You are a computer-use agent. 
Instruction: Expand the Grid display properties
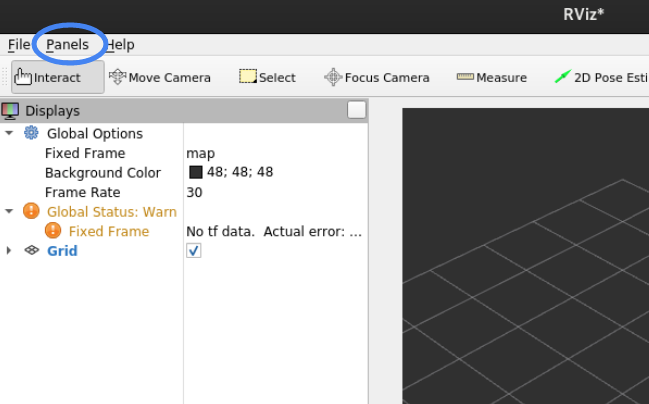(9, 250)
